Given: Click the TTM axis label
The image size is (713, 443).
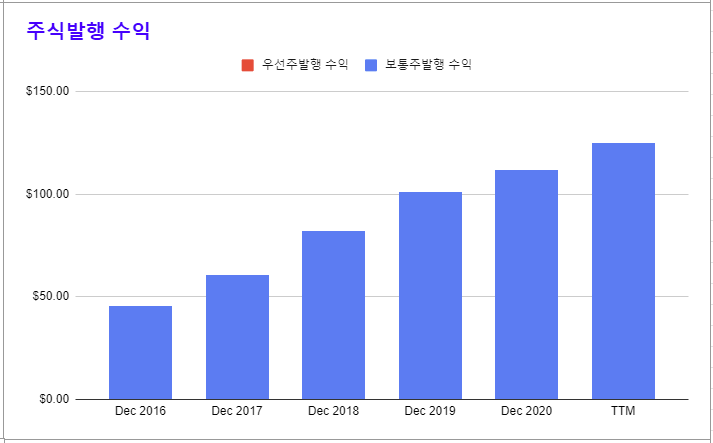Looking at the screenshot, I should point(623,411).
